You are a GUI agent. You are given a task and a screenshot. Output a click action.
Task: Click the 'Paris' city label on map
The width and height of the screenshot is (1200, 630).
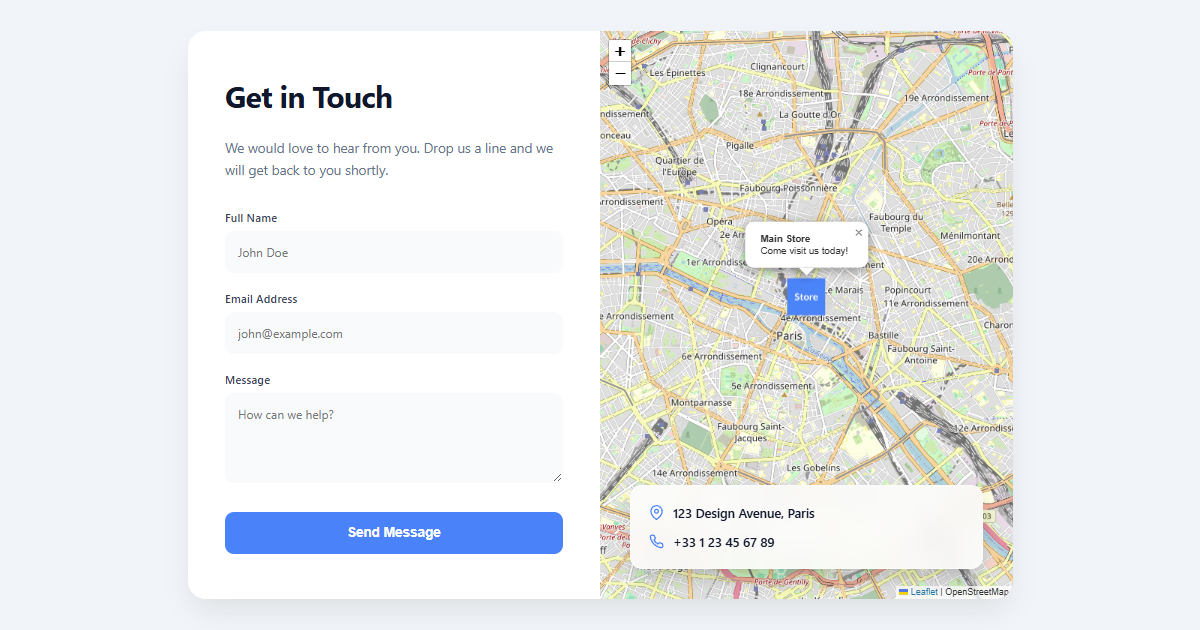[x=789, y=336]
